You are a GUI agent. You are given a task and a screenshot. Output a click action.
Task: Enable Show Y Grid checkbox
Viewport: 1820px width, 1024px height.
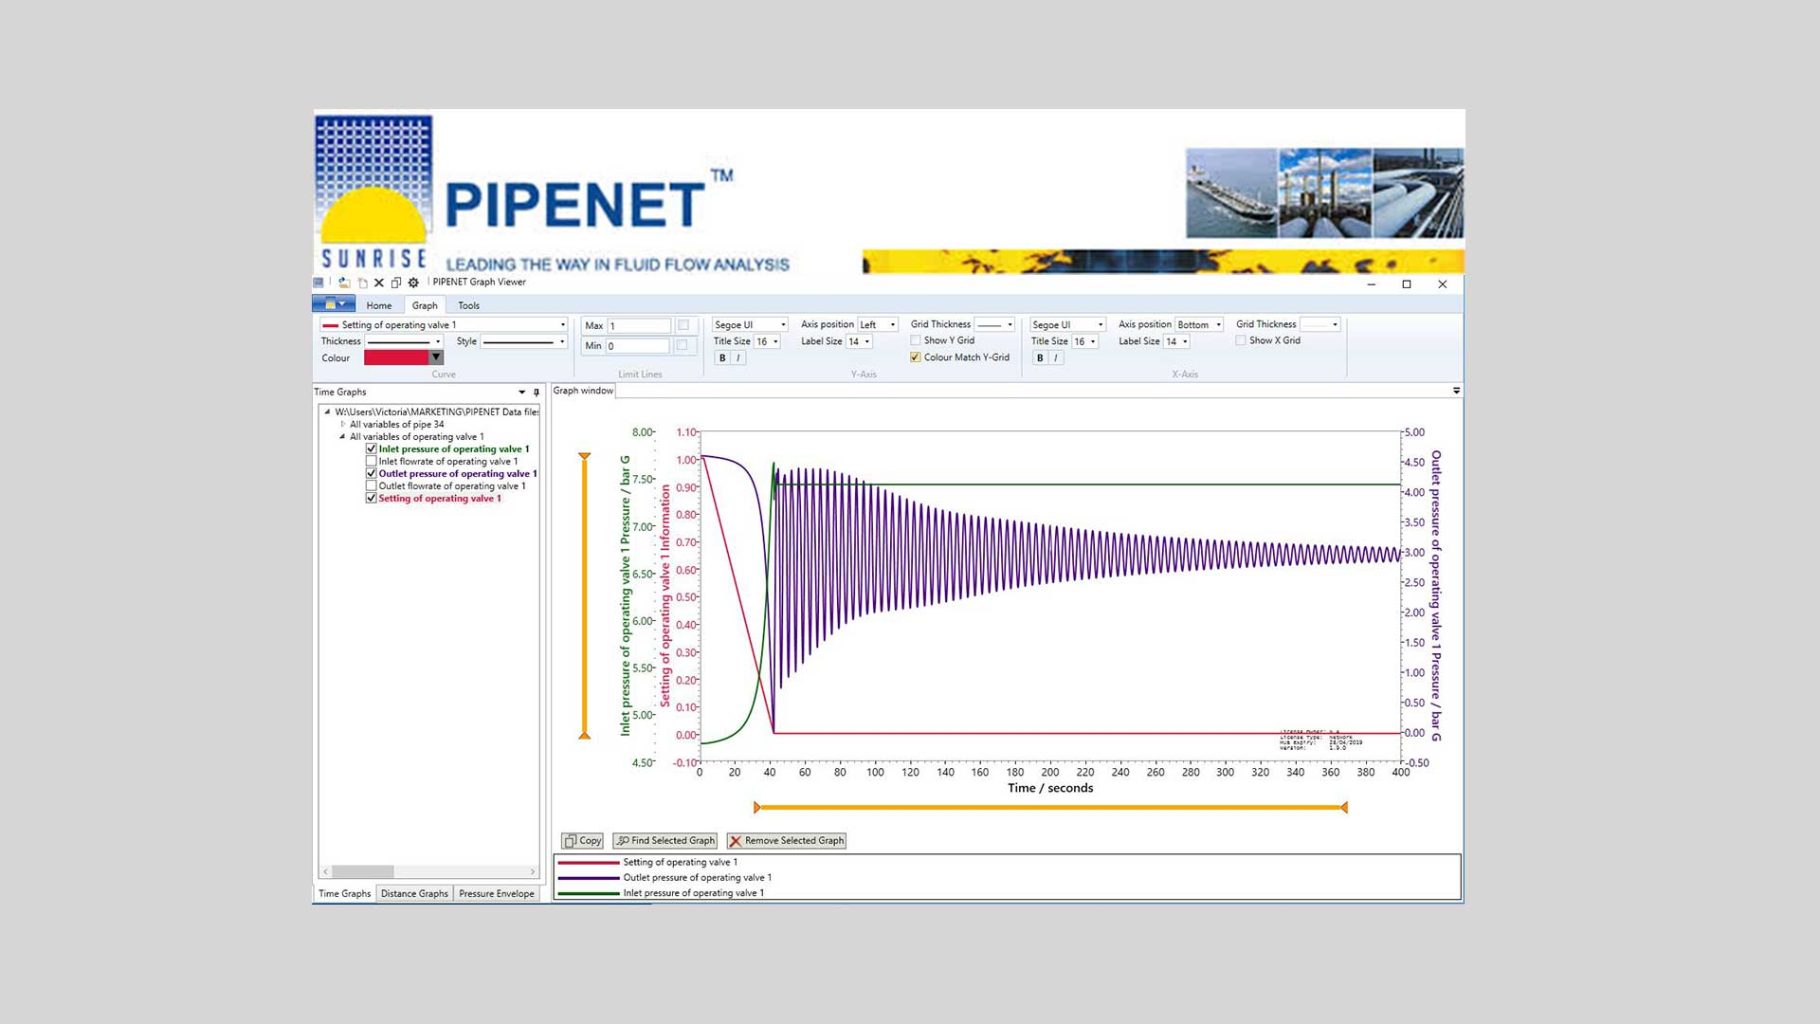[915, 340]
